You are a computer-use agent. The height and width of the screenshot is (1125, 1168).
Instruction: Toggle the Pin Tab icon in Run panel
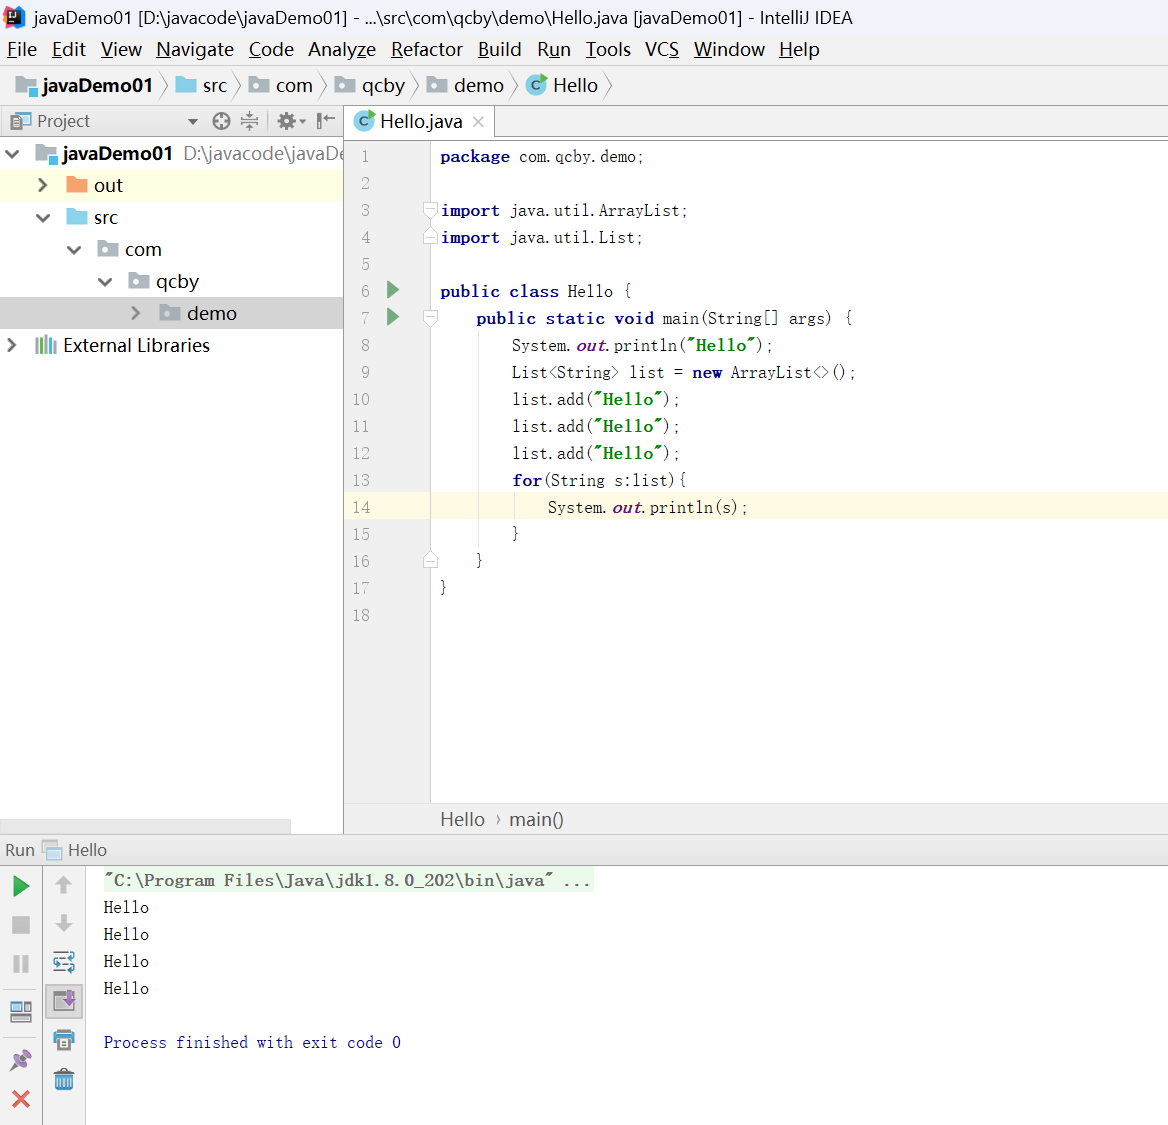pos(21,1059)
